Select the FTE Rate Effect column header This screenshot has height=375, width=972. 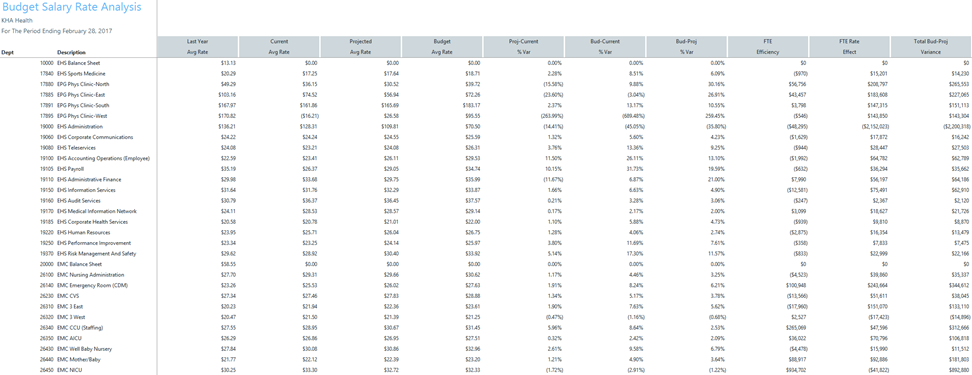850,46
